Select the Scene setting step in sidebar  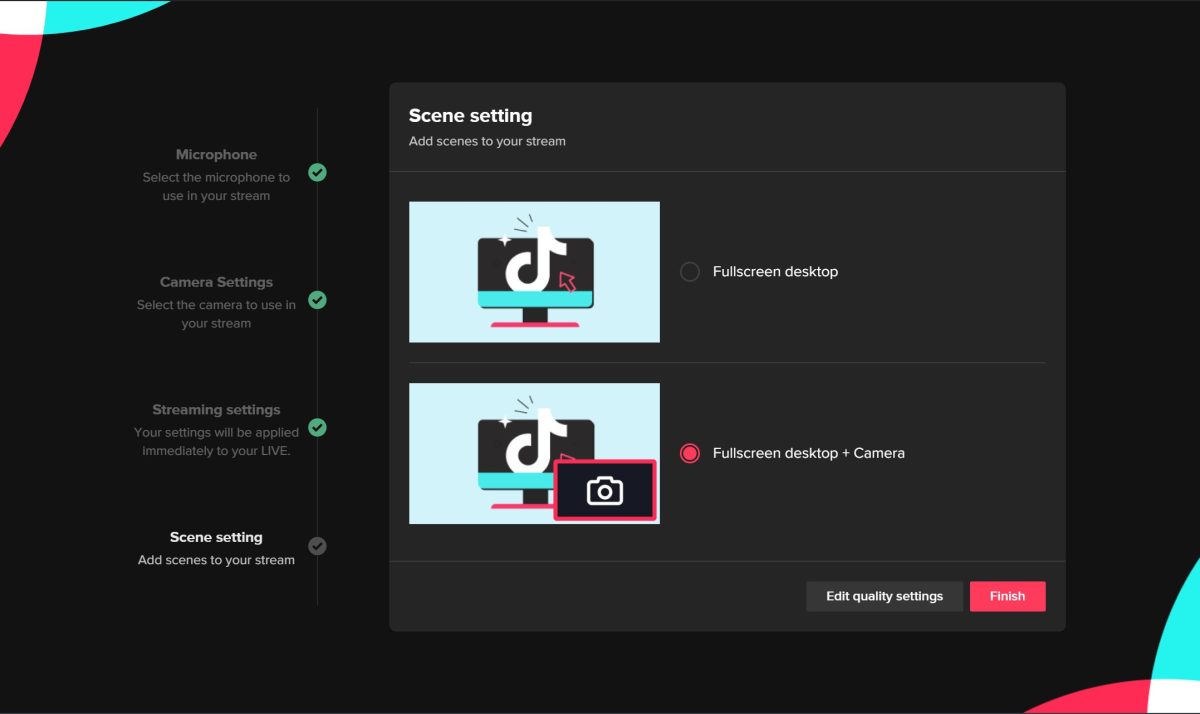click(x=216, y=537)
